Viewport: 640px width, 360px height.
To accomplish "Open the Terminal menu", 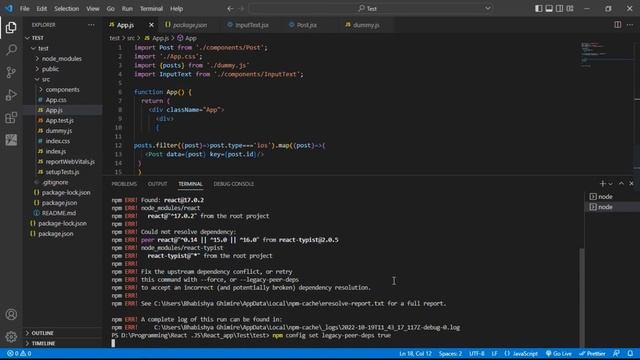I will 151,8.
